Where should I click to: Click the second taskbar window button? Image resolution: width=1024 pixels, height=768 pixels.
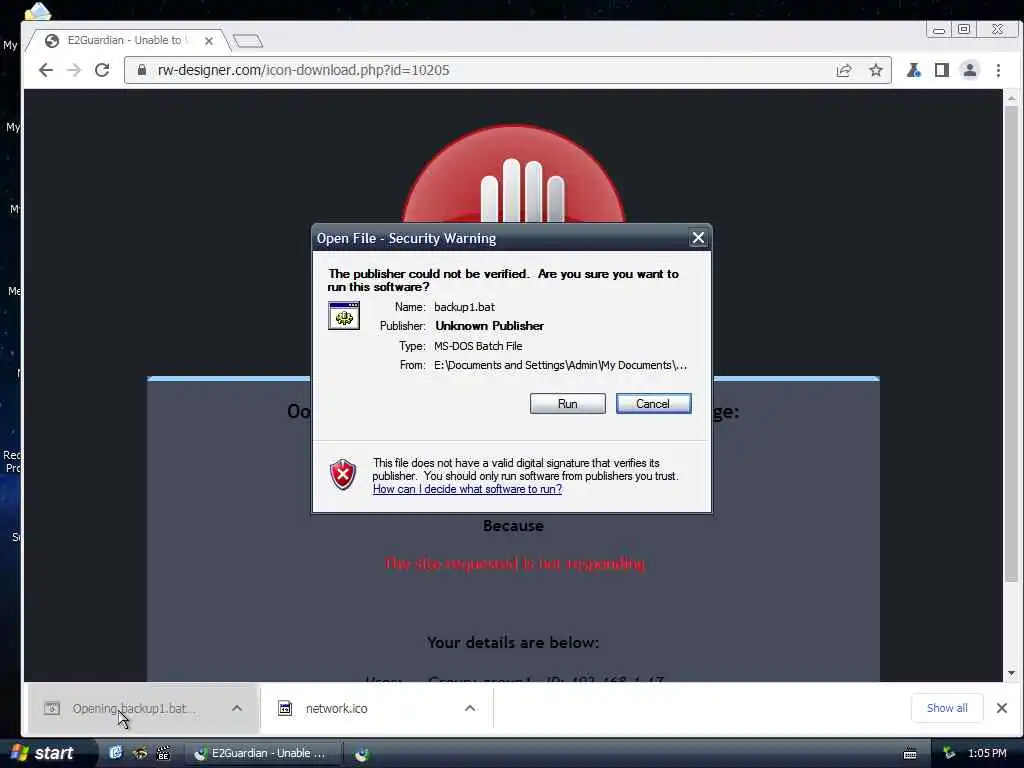(362, 754)
